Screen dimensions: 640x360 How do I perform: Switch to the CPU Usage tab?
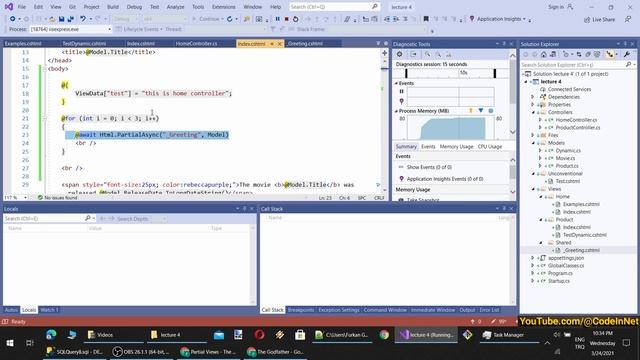tap(489, 147)
